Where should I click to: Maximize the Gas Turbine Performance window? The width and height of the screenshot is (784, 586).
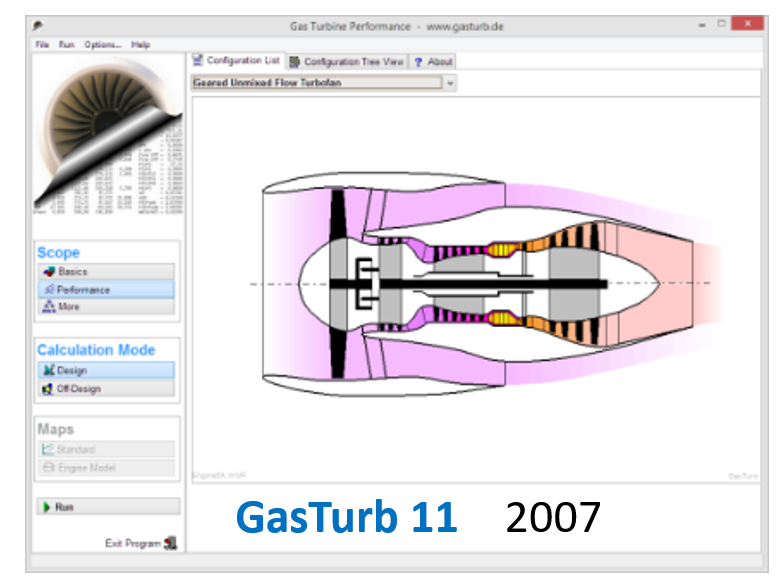pos(721,24)
